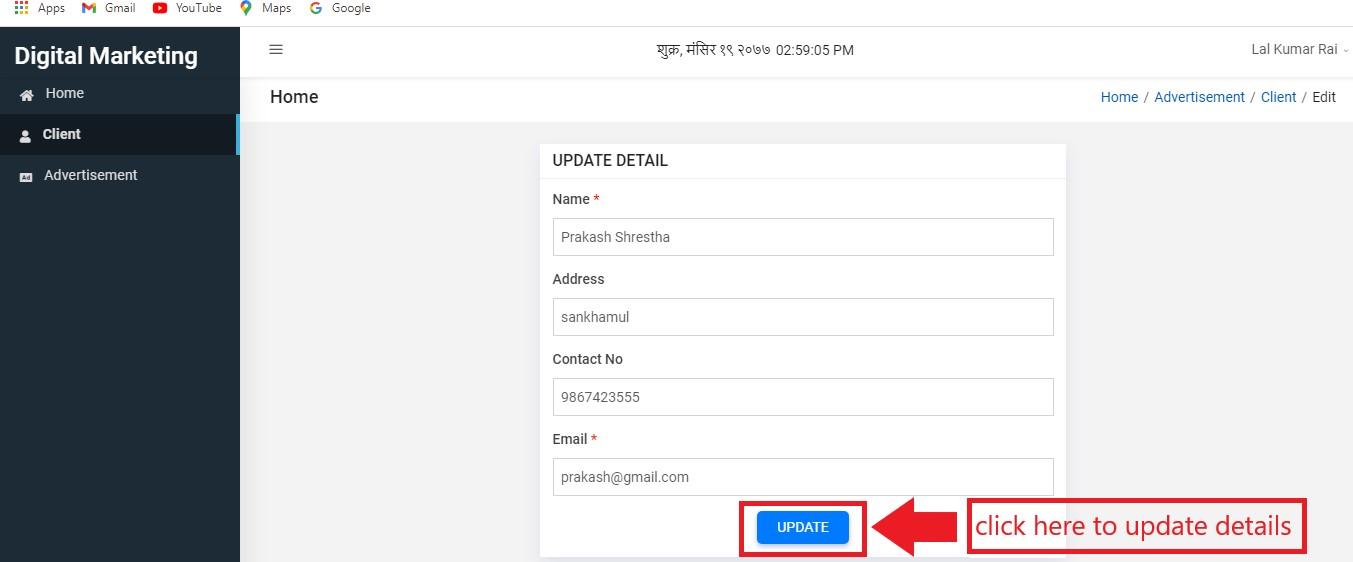1353x562 pixels.
Task: Focus the Address field containing sankhamul
Action: point(803,317)
